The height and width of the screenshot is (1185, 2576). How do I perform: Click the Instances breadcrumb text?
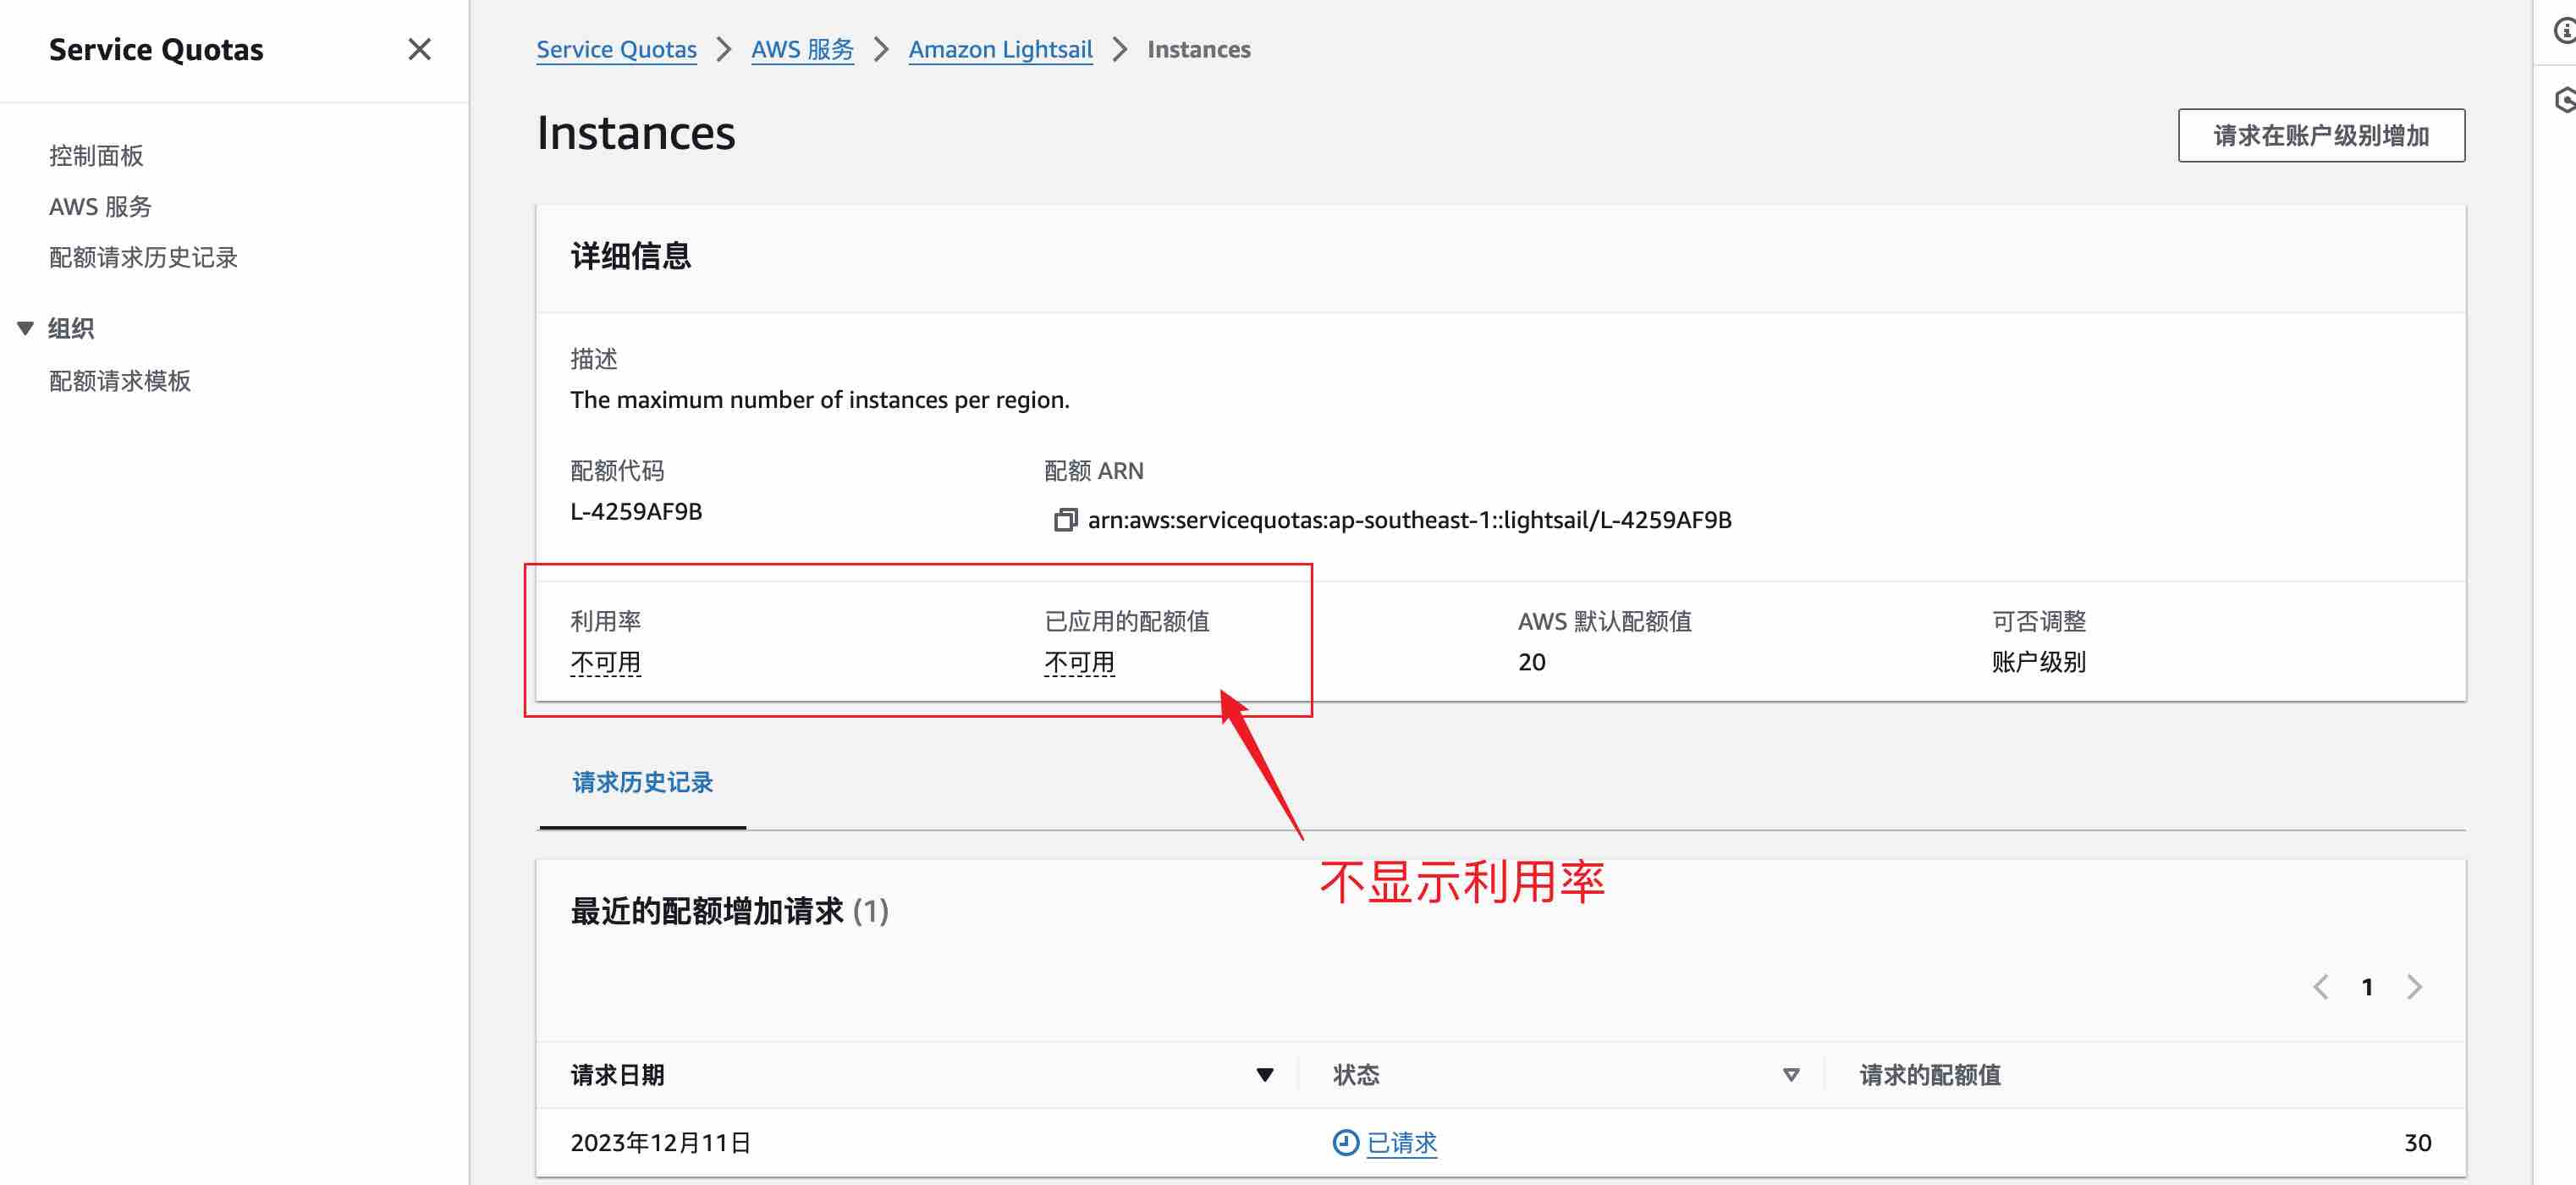click(x=1198, y=49)
